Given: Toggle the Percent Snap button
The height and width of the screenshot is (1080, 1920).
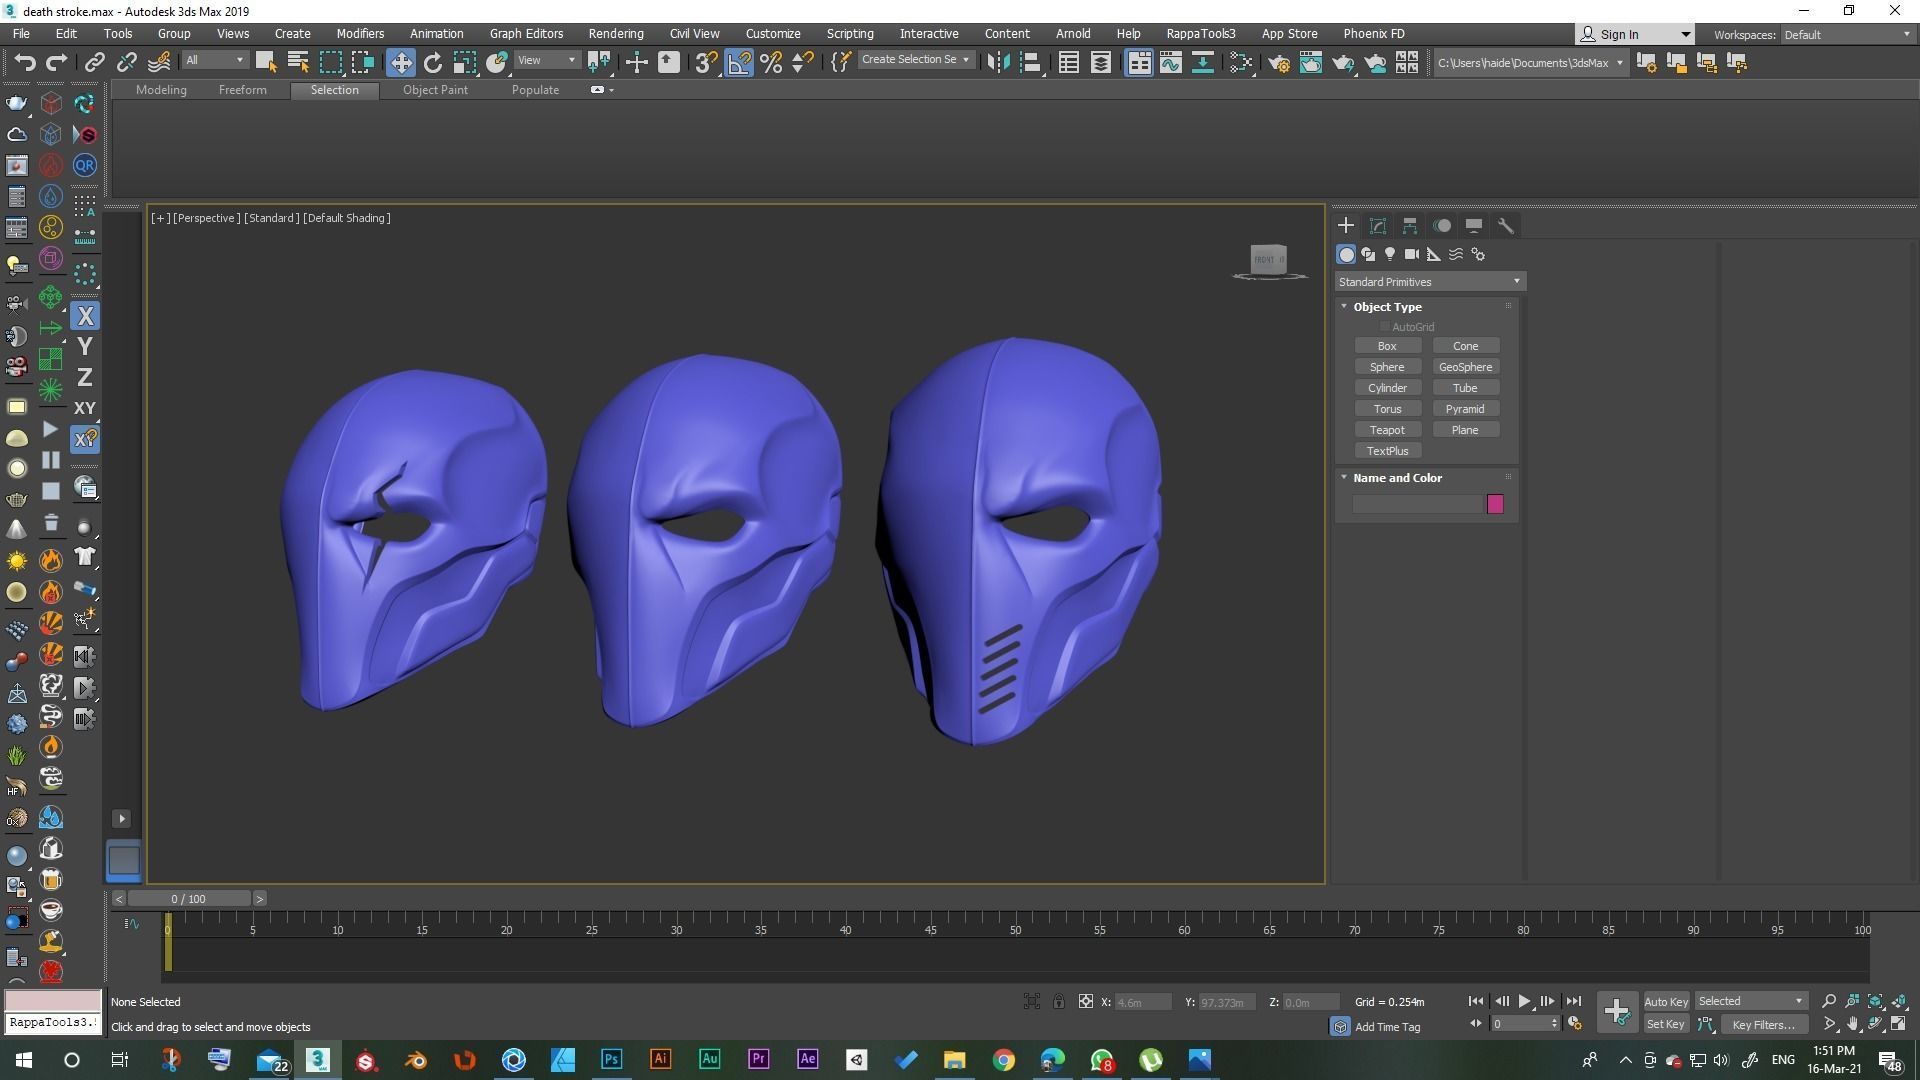Looking at the screenshot, I should tap(771, 62).
